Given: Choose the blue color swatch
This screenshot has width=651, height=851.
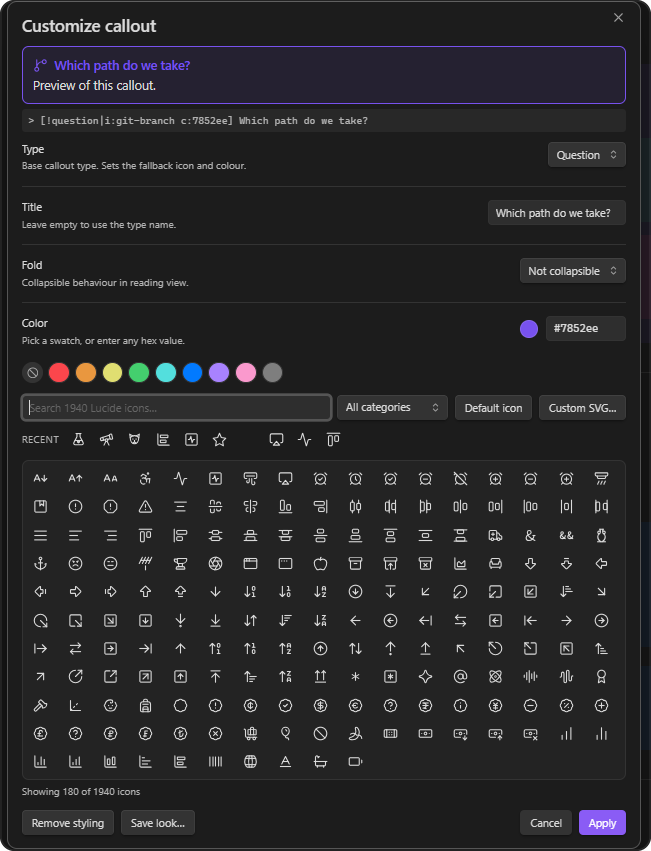Looking at the screenshot, I should tap(192, 373).
